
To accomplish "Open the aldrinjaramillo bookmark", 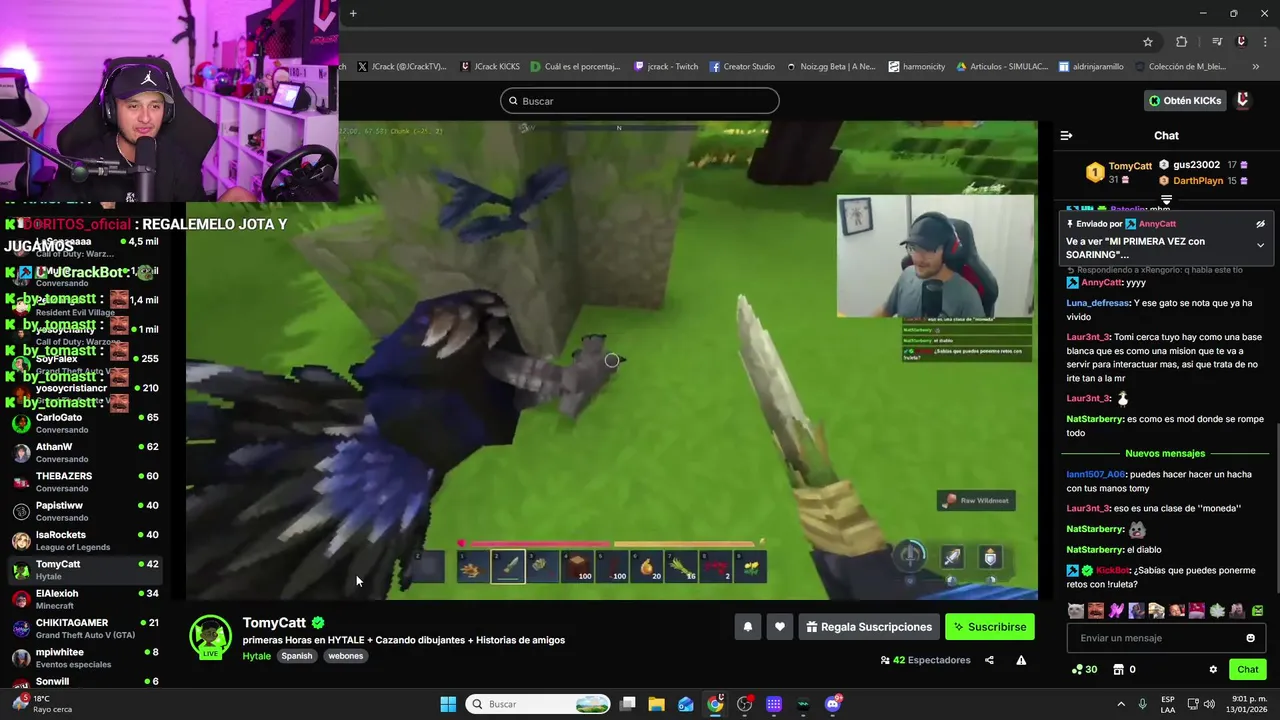I will point(1091,67).
